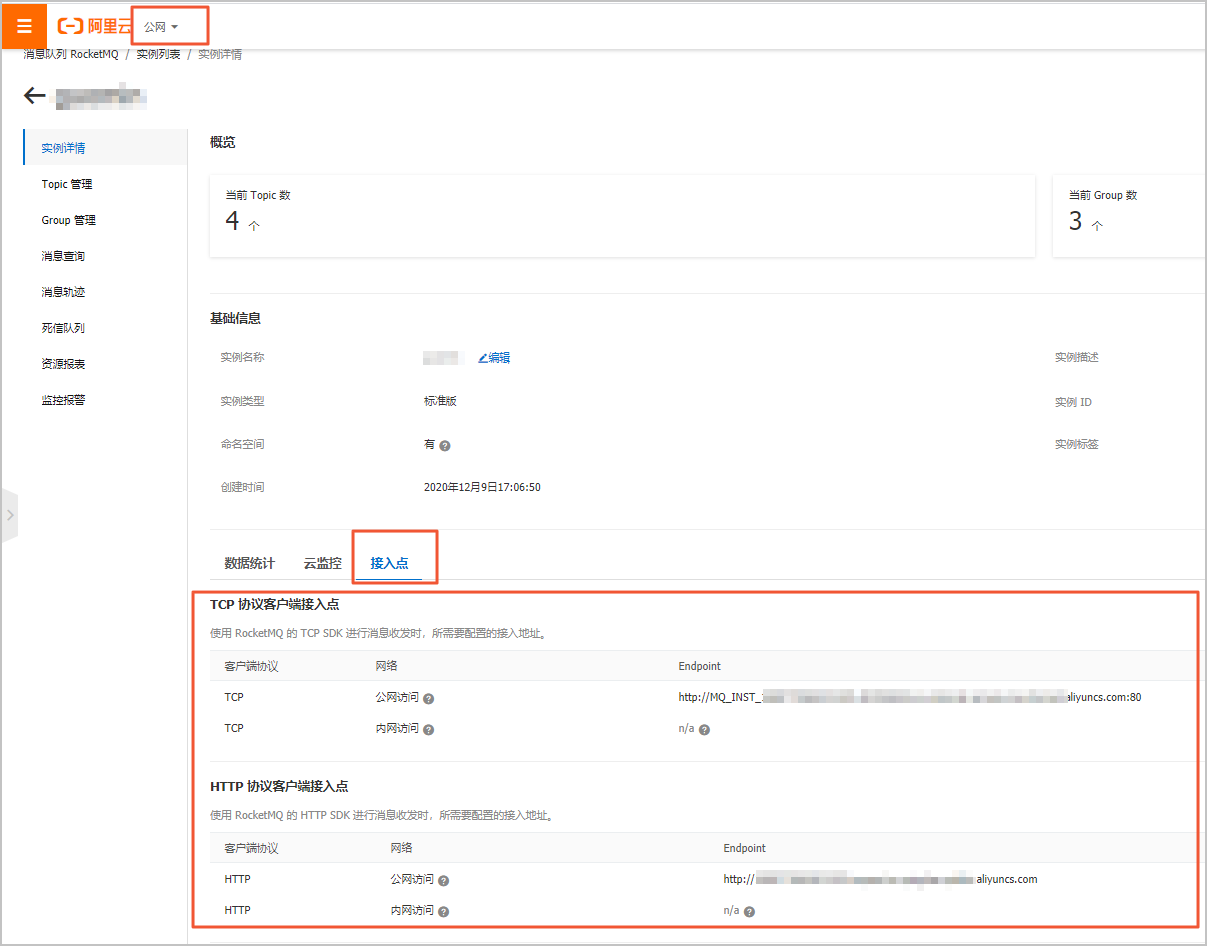Click help icon beside TCP n/a endpoint
The image size is (1207, 946).
(x=704, y=730)
